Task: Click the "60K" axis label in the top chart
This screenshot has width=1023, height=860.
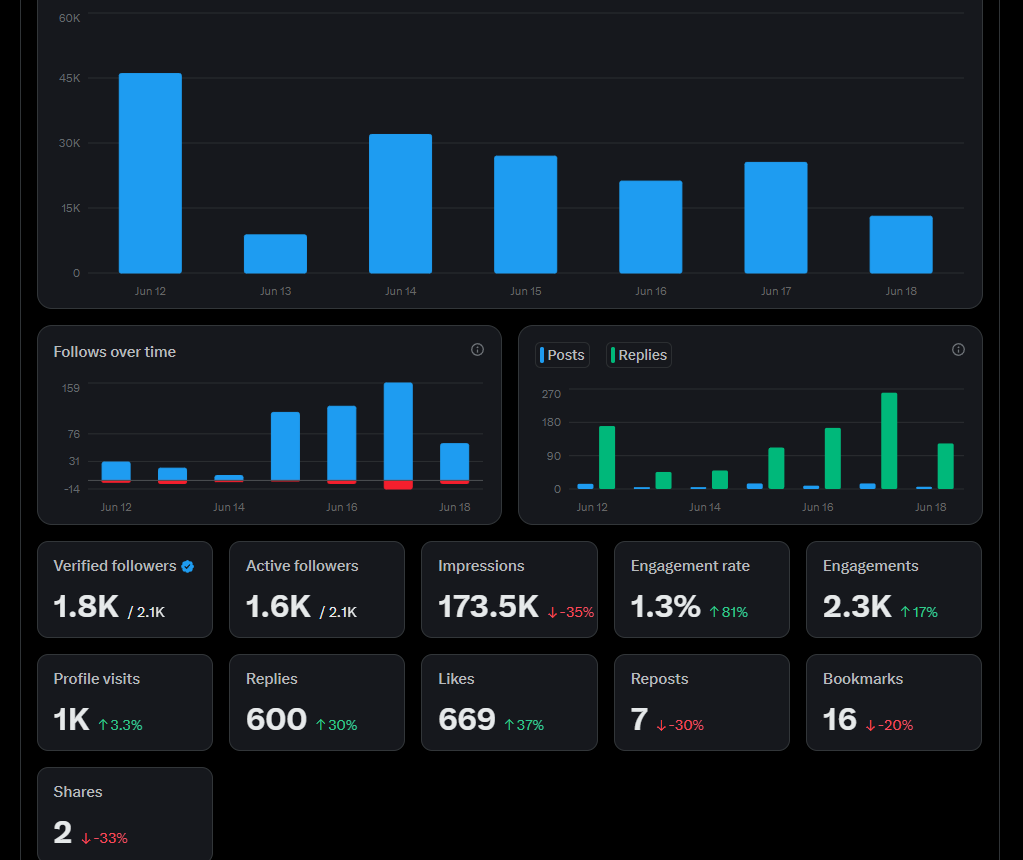Action: 69,18
